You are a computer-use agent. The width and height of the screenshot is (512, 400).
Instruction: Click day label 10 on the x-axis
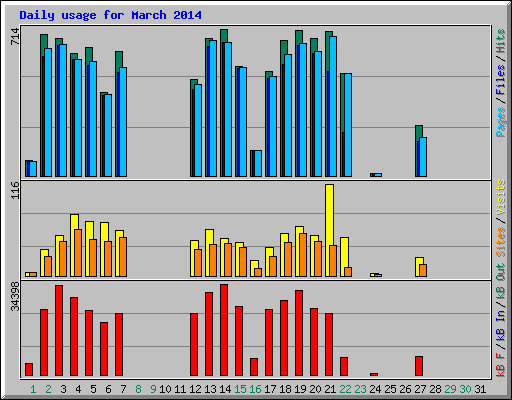(x=165, y=389)
